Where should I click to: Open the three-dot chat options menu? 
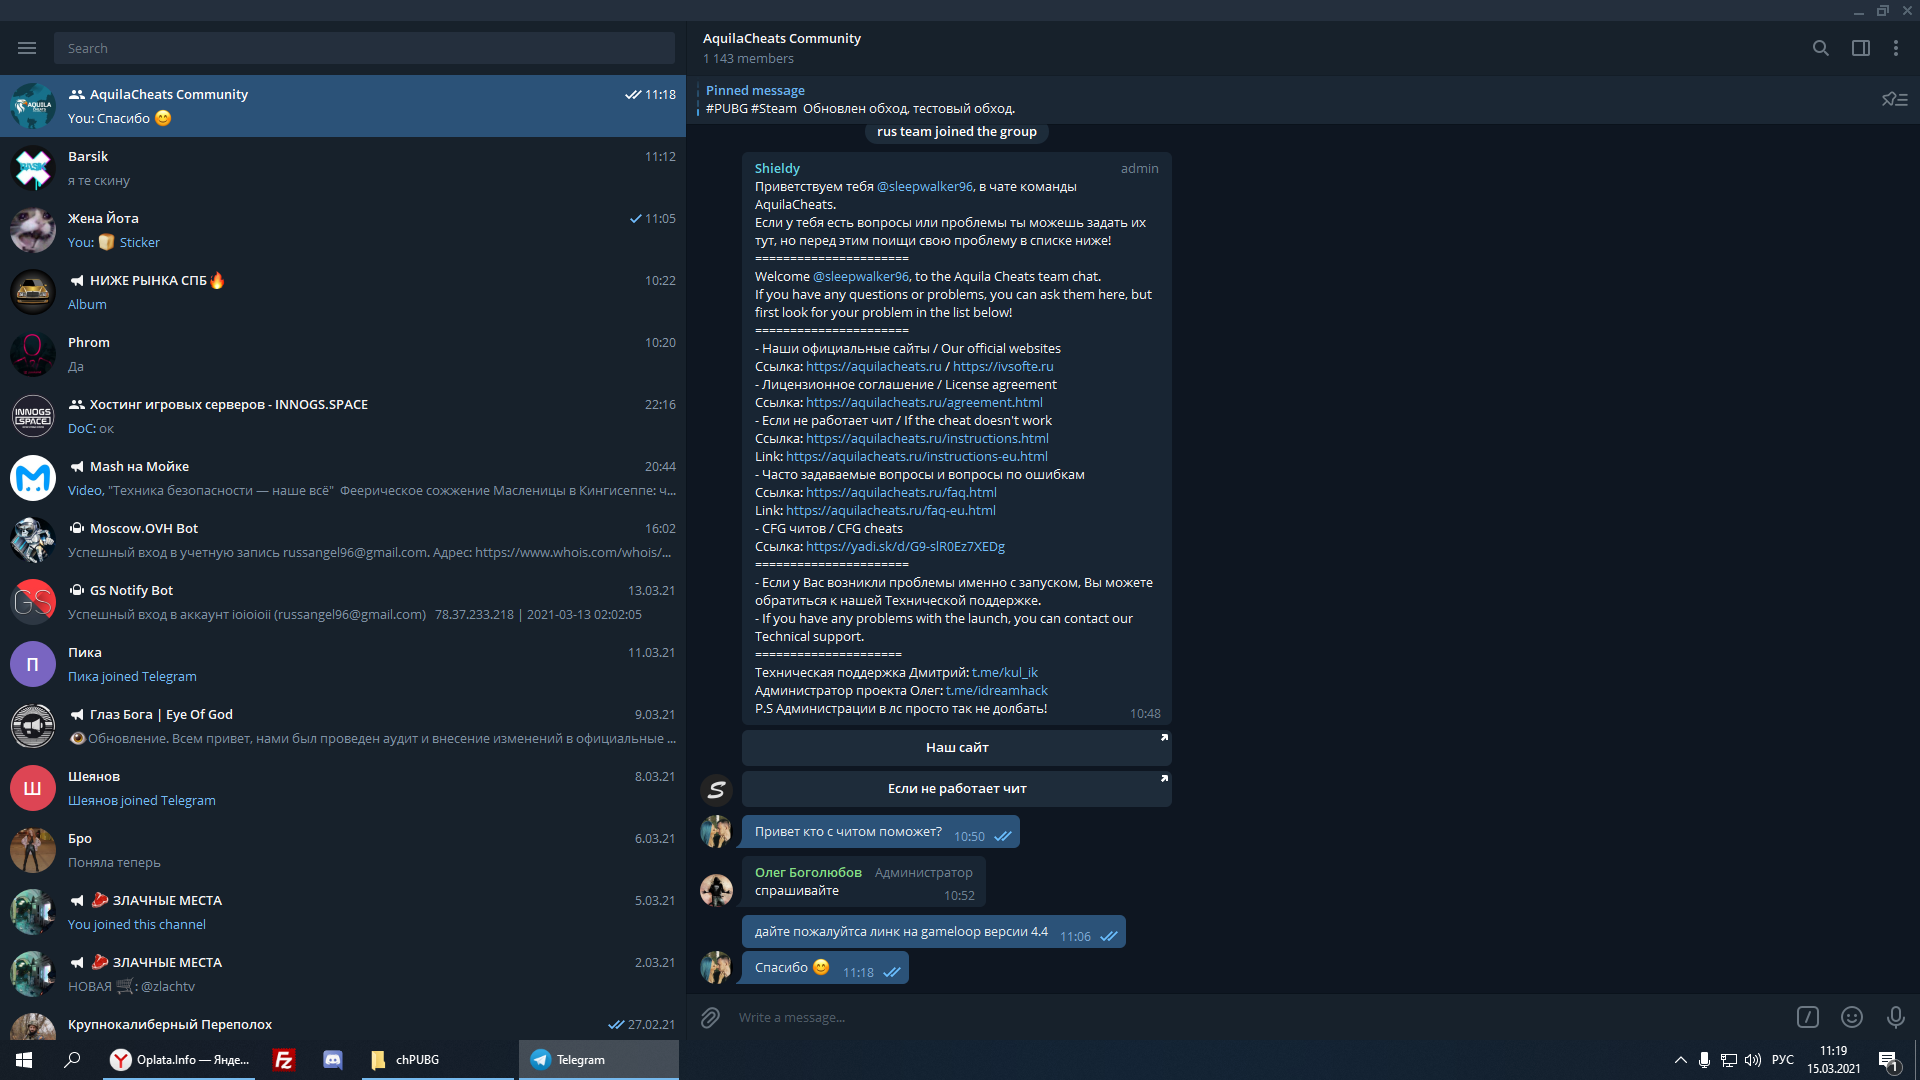pos(1896,48)
